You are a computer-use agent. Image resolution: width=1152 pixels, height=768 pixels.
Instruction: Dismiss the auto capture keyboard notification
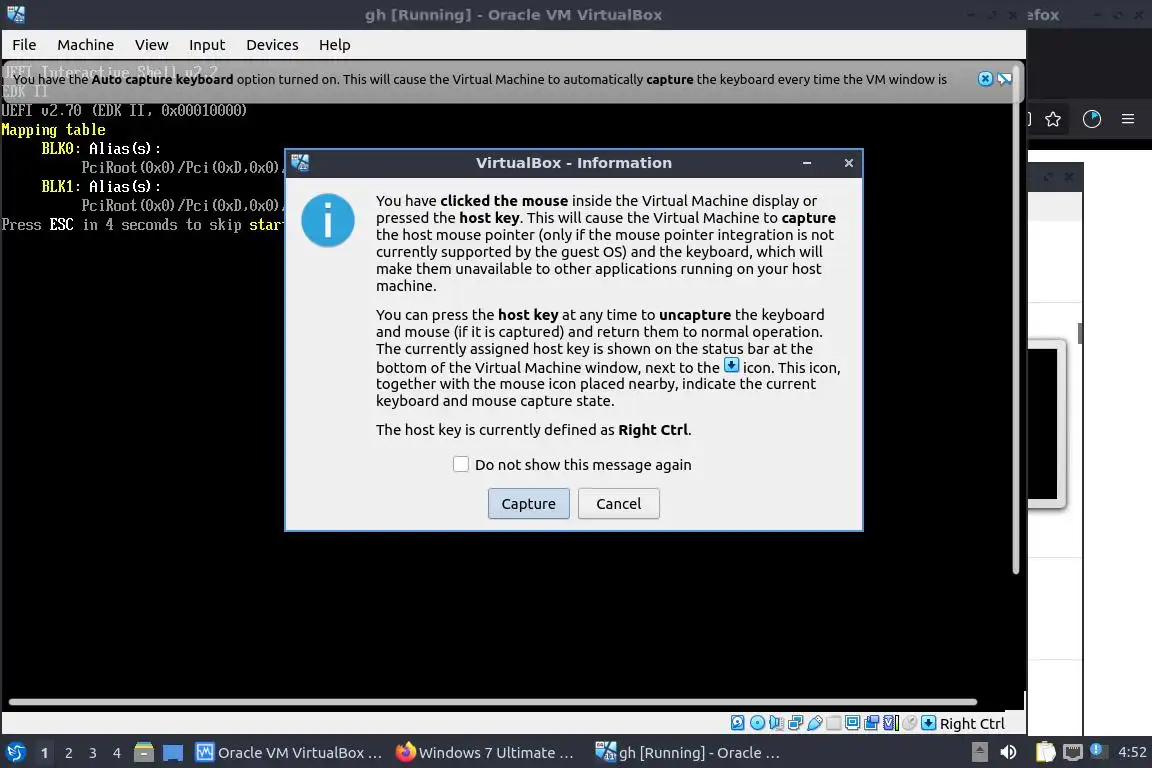(x=985, y=79)
